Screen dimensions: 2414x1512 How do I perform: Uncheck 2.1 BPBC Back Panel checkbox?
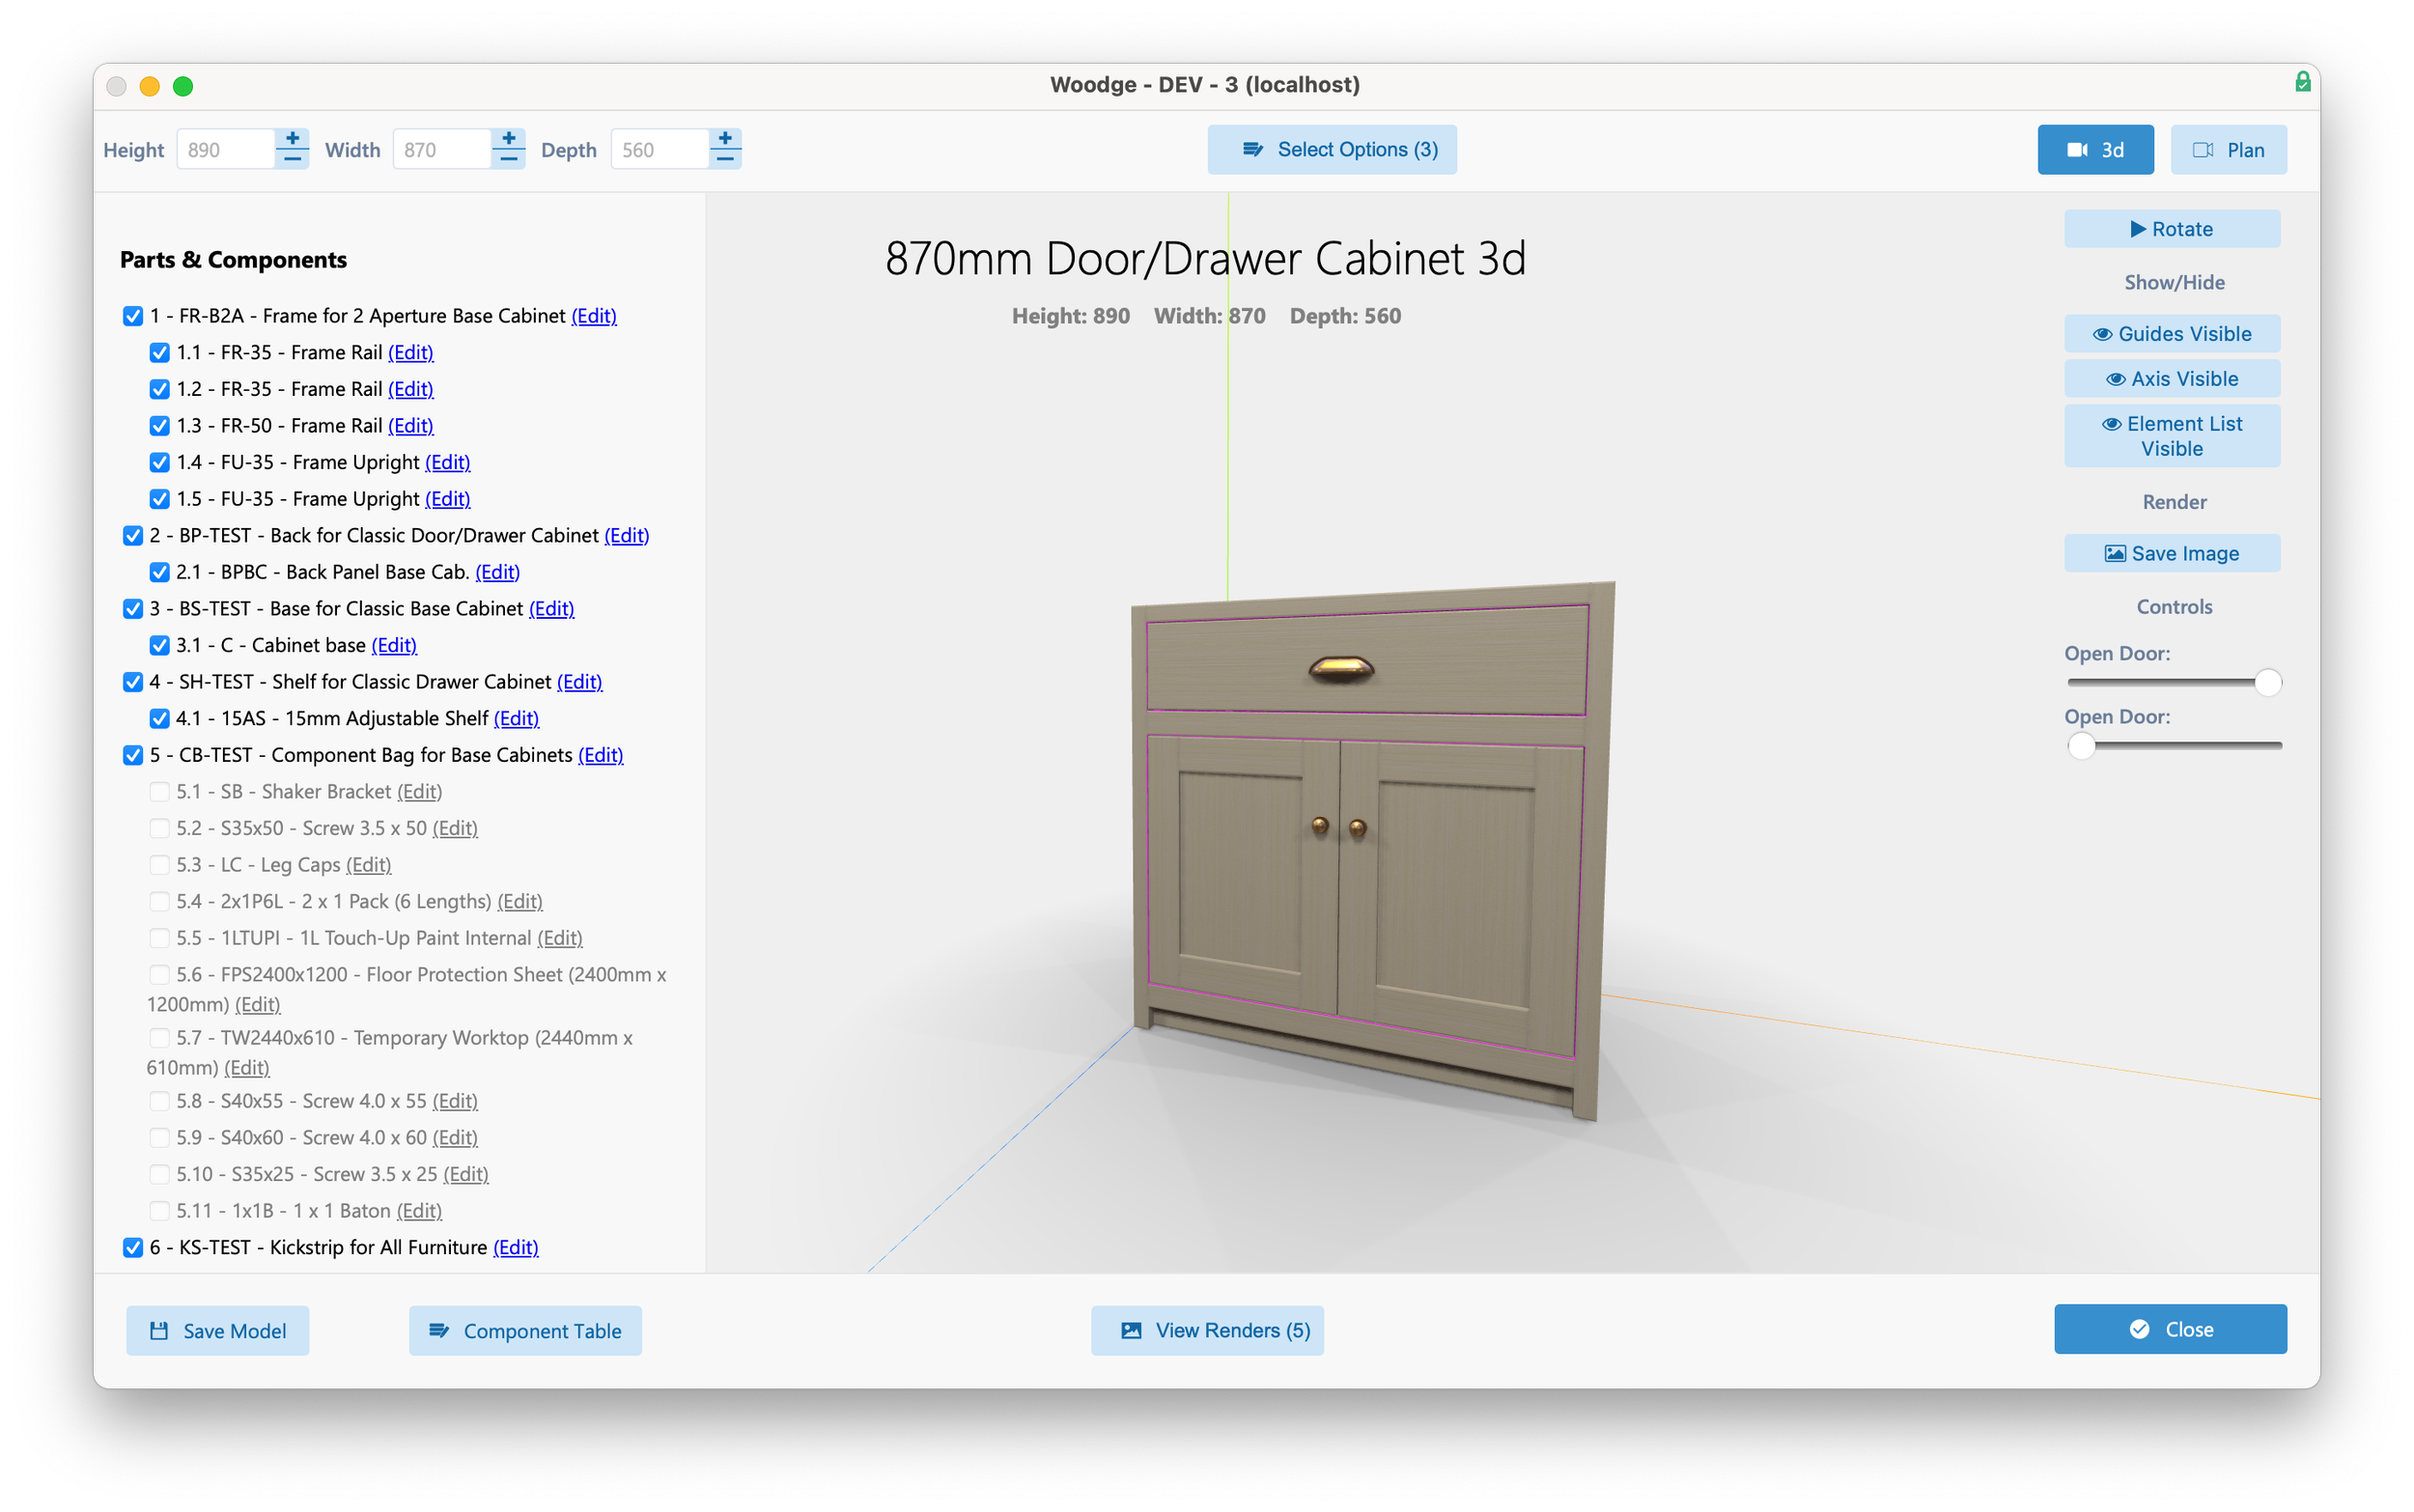click(x=159, y=572)
